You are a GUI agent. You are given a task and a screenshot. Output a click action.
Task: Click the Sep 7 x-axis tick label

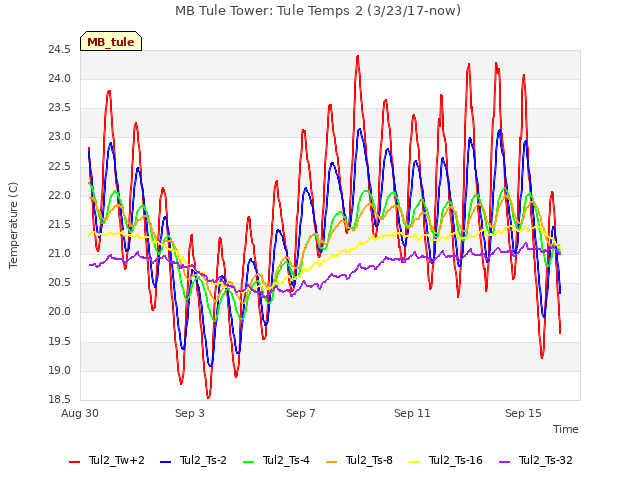pos(301,413)
